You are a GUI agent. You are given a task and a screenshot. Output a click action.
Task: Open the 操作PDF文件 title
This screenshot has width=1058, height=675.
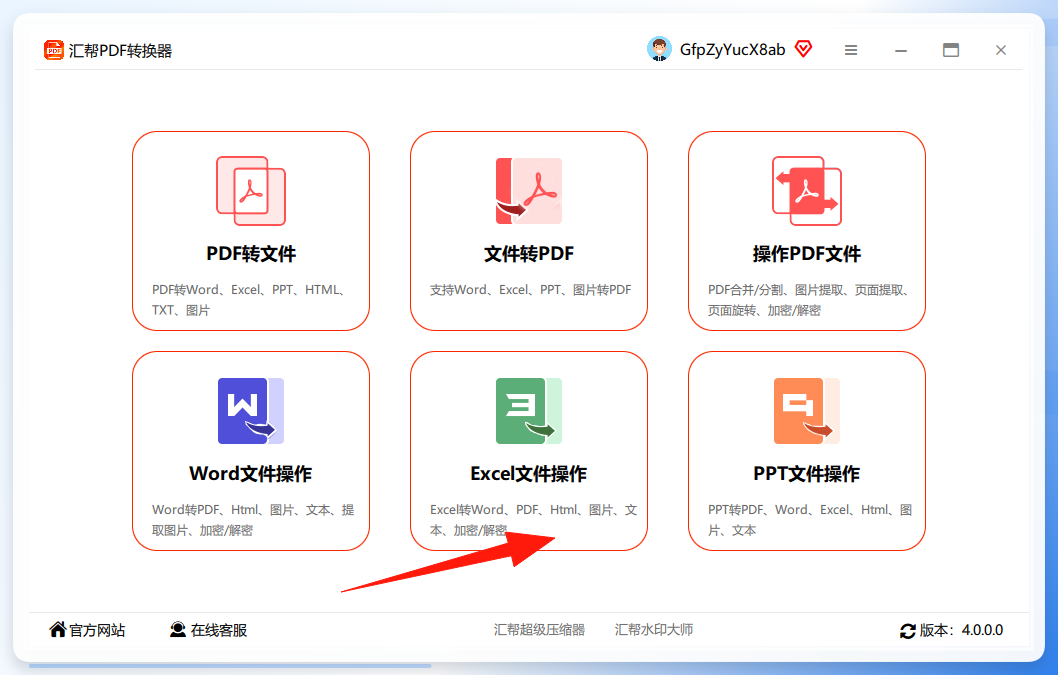click(807, 254)
